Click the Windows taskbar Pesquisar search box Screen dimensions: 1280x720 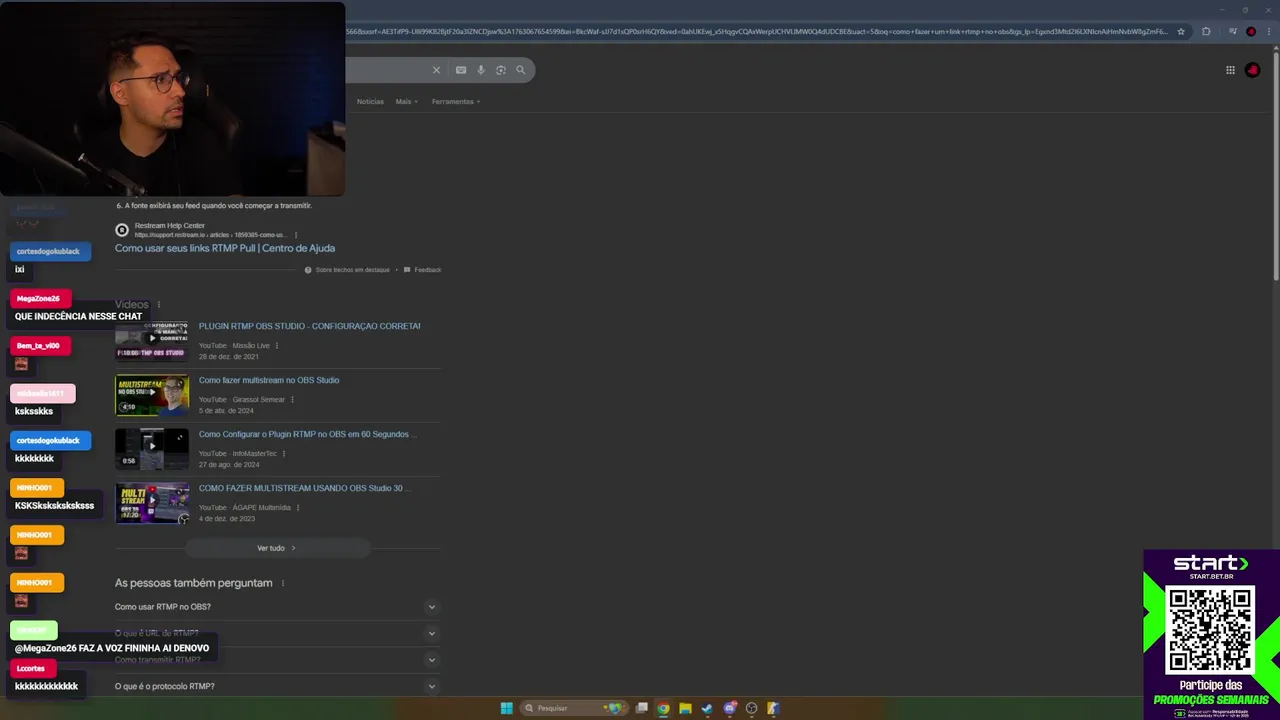pyautogui.click(x=572, y=708)
